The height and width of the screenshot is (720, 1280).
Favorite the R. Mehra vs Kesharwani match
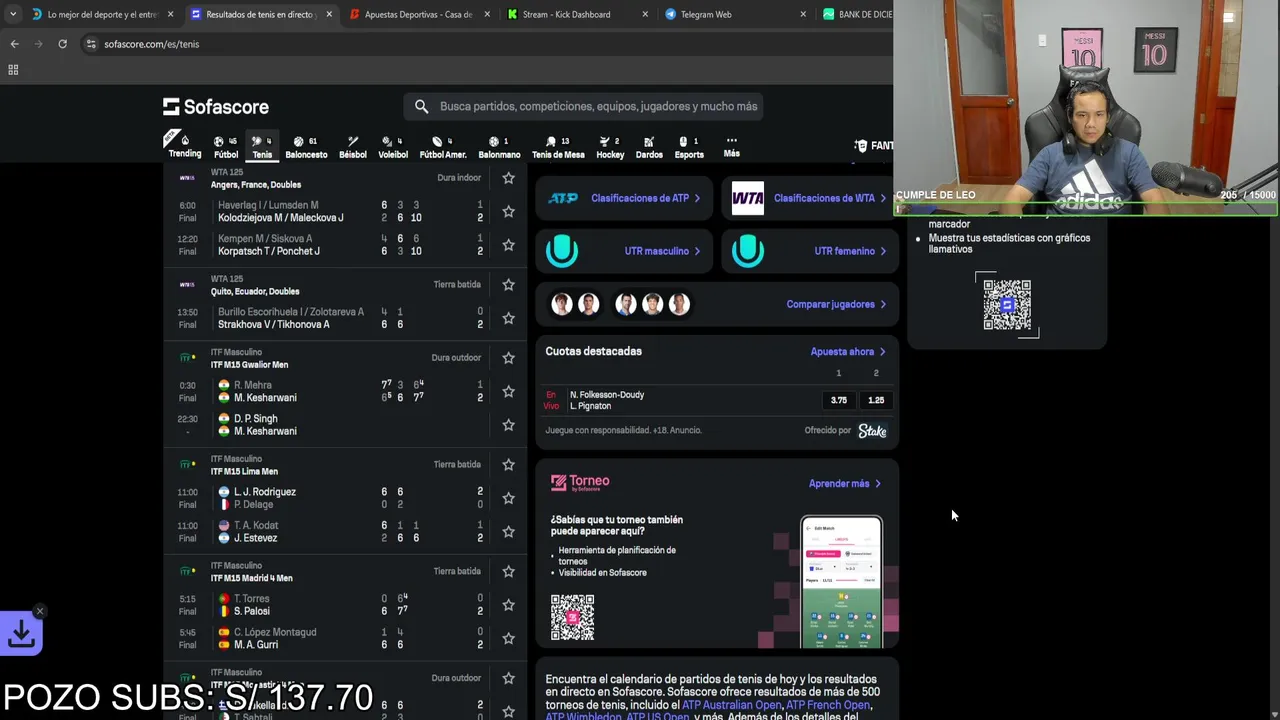tap(508, 391)
